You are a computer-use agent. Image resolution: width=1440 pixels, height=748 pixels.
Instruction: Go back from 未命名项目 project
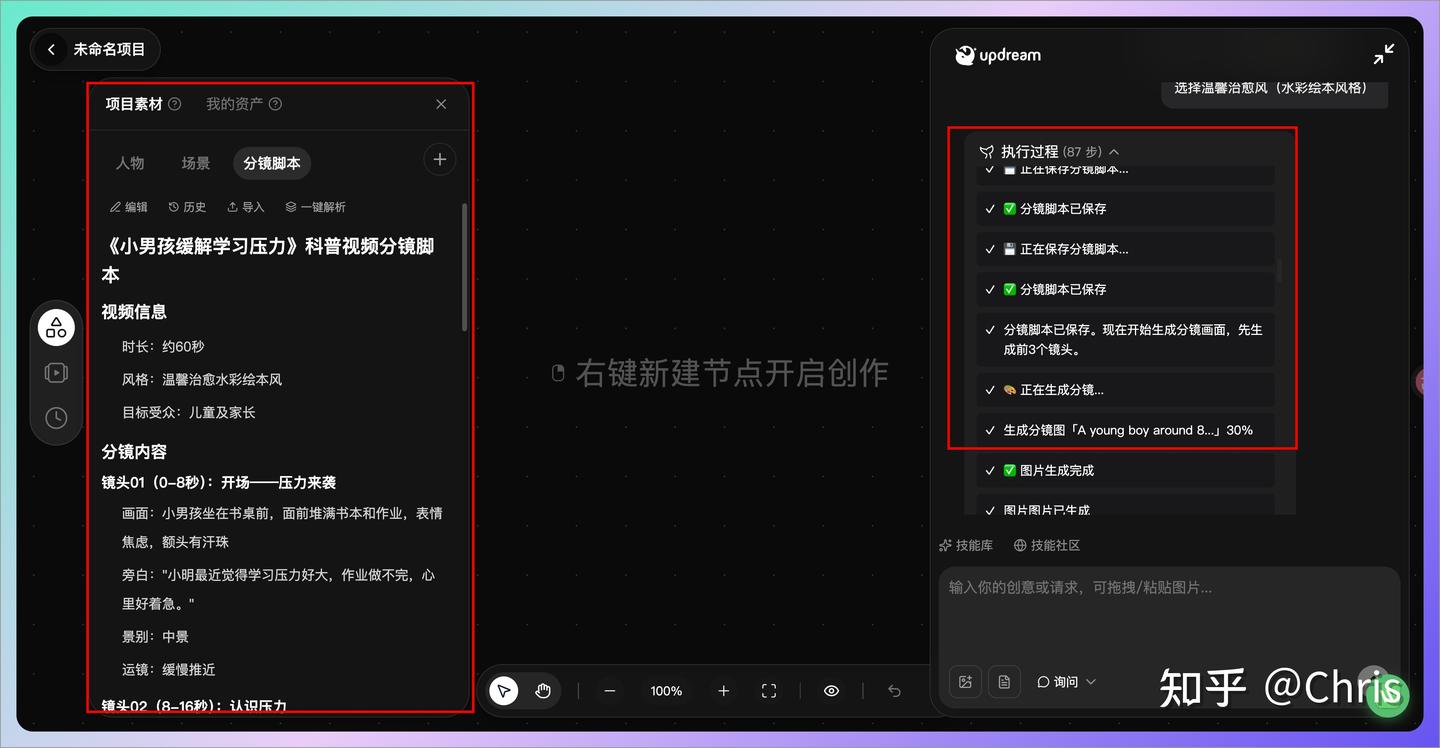point(51,49)
